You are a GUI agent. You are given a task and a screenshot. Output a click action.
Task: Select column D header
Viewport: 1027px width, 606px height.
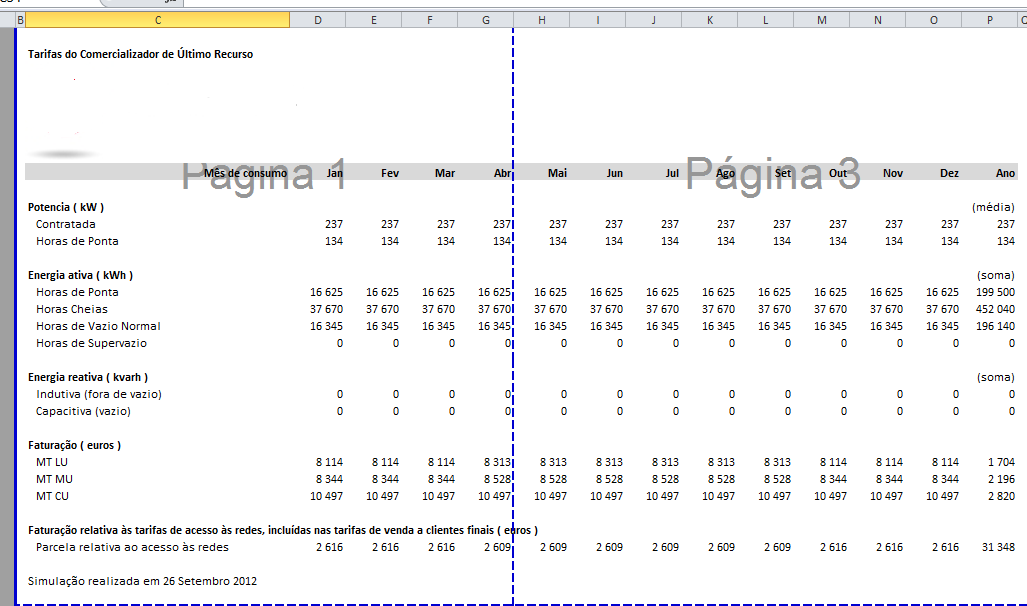click(318, 19)
